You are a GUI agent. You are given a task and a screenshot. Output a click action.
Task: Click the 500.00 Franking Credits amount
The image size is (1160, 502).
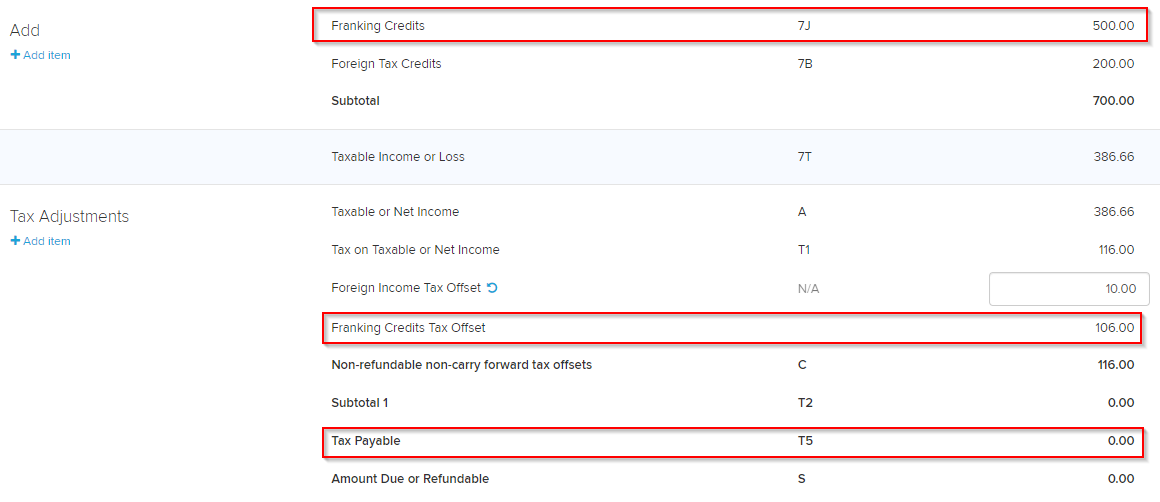click(x=1113, y=25)
